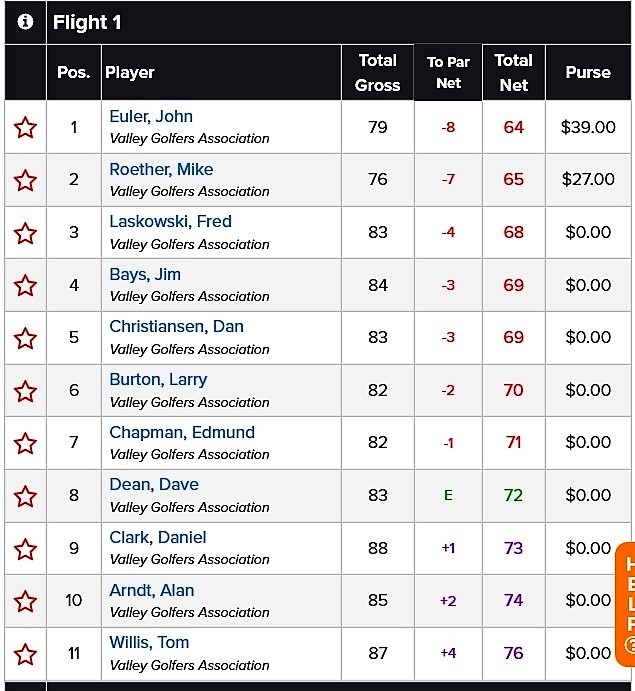The image size is (635, 691).
Task: Open the orange Help side tab
Action: click(x=626, y=604)
